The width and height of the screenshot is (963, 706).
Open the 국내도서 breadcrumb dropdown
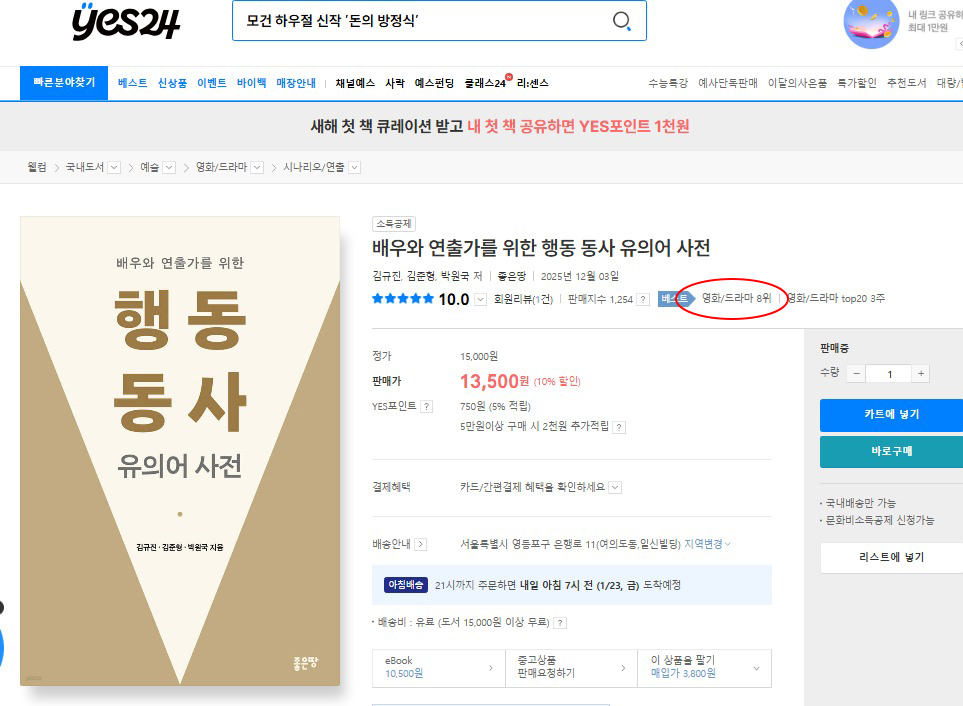click(113, 167)
